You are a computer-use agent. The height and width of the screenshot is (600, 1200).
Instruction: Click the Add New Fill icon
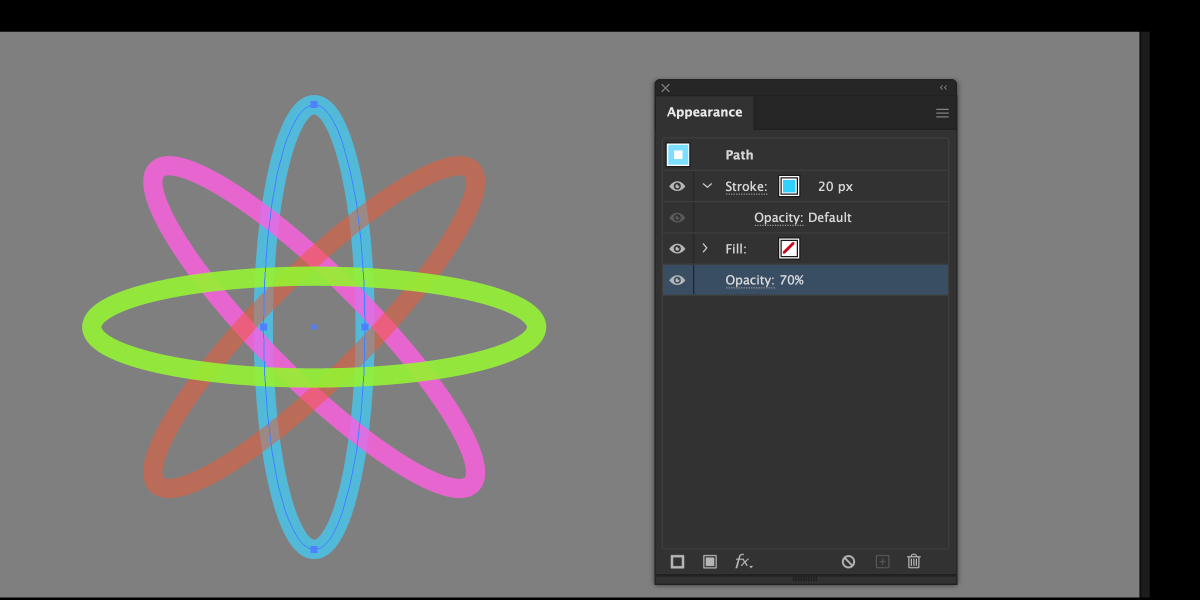710,562
